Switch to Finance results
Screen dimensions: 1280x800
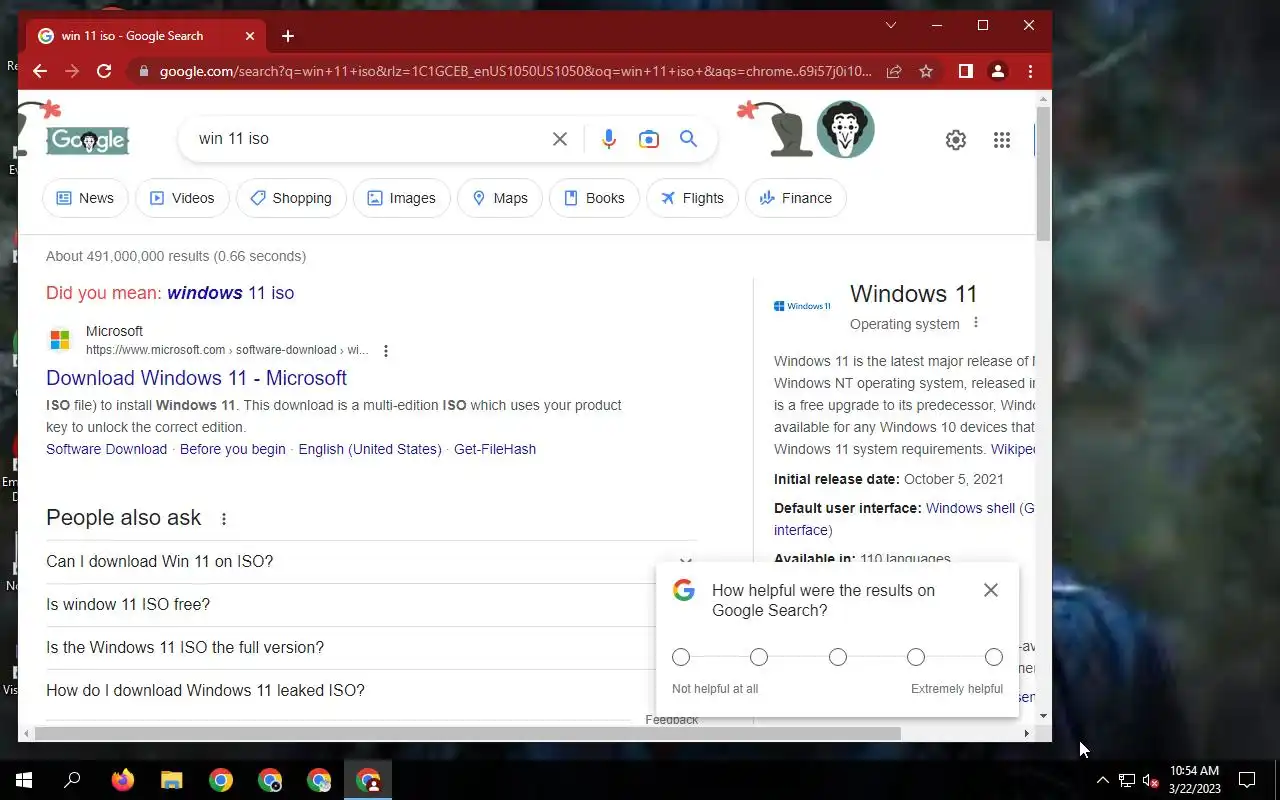(x=796, y=198)
